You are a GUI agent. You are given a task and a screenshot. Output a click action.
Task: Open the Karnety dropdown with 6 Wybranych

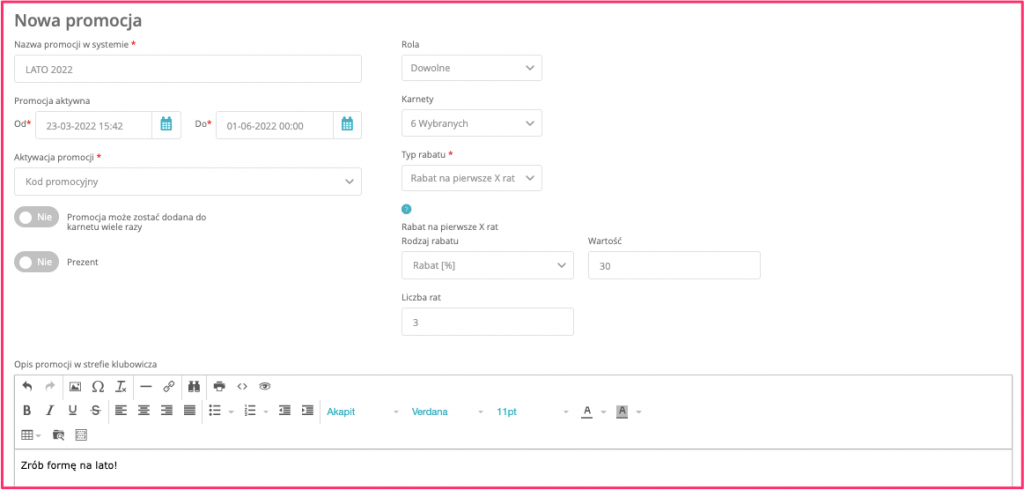pos(472,123)
